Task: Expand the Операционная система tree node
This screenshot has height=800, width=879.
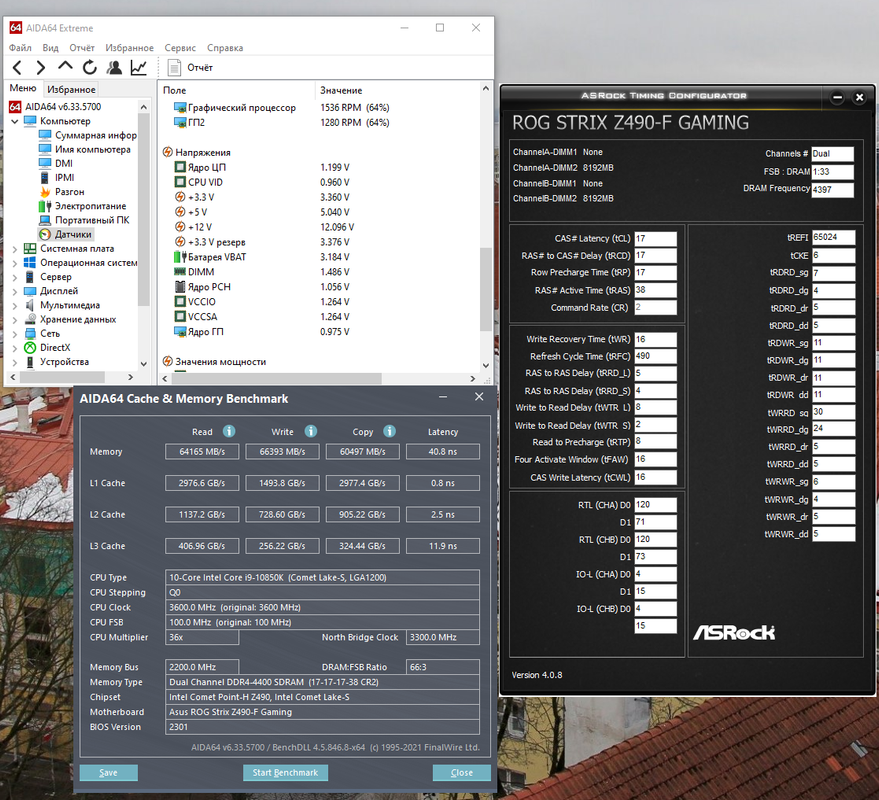Action: [15, 263]
